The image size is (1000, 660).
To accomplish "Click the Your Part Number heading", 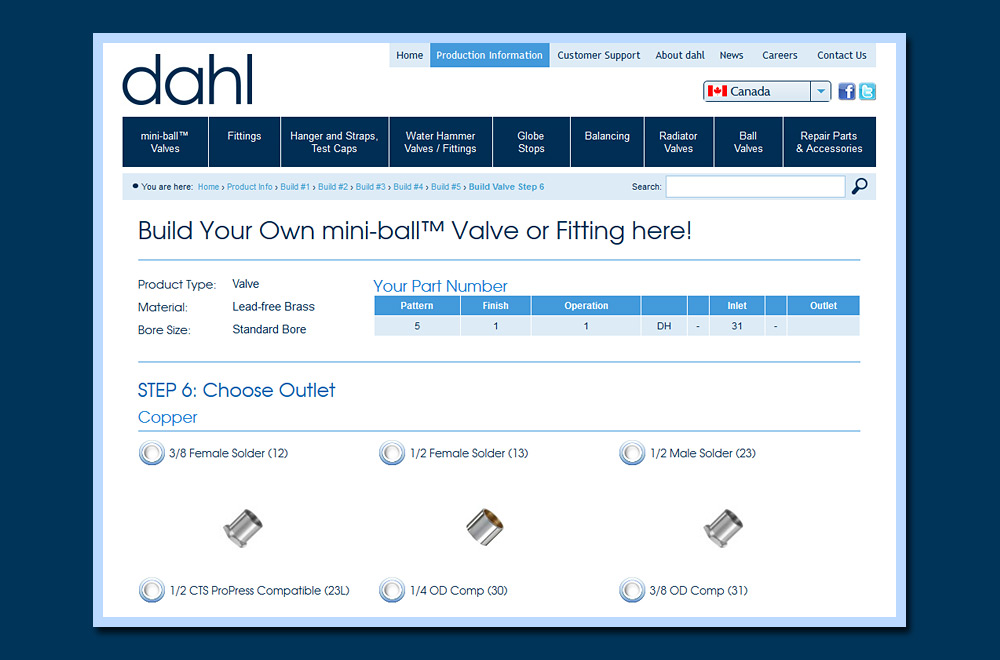I will pos(440,286).
